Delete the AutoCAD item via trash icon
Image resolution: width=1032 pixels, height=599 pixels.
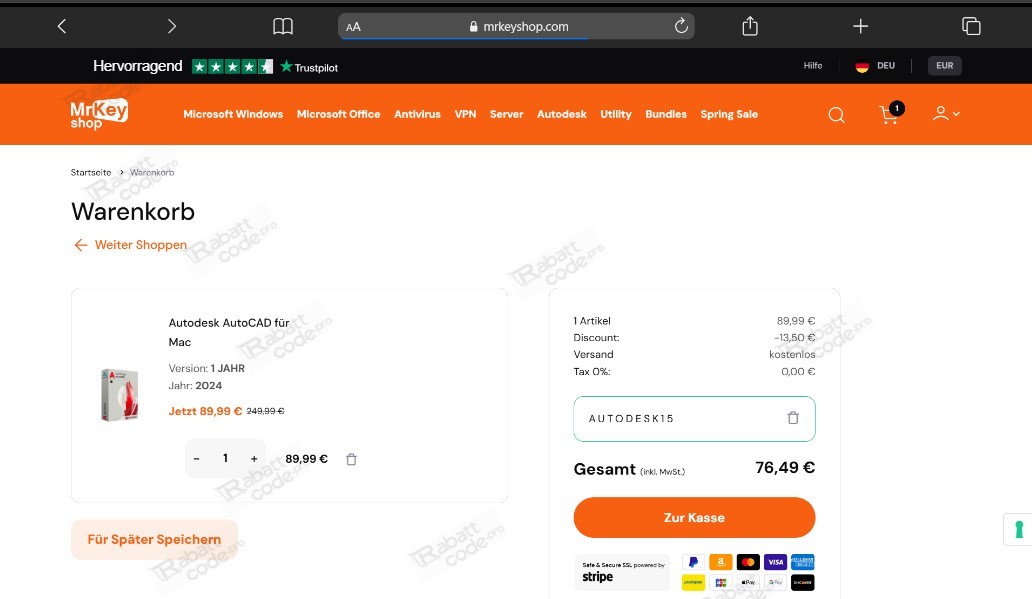point(351,458)
